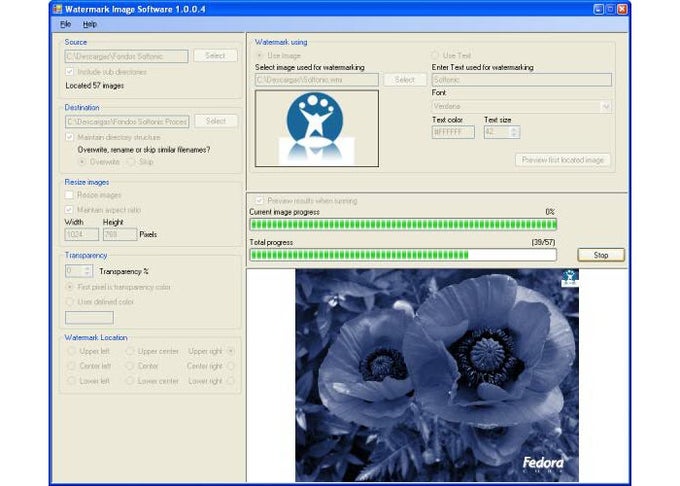680x486 pixels.
Task: Click the watermark image path field
Action: click(317, 80)
